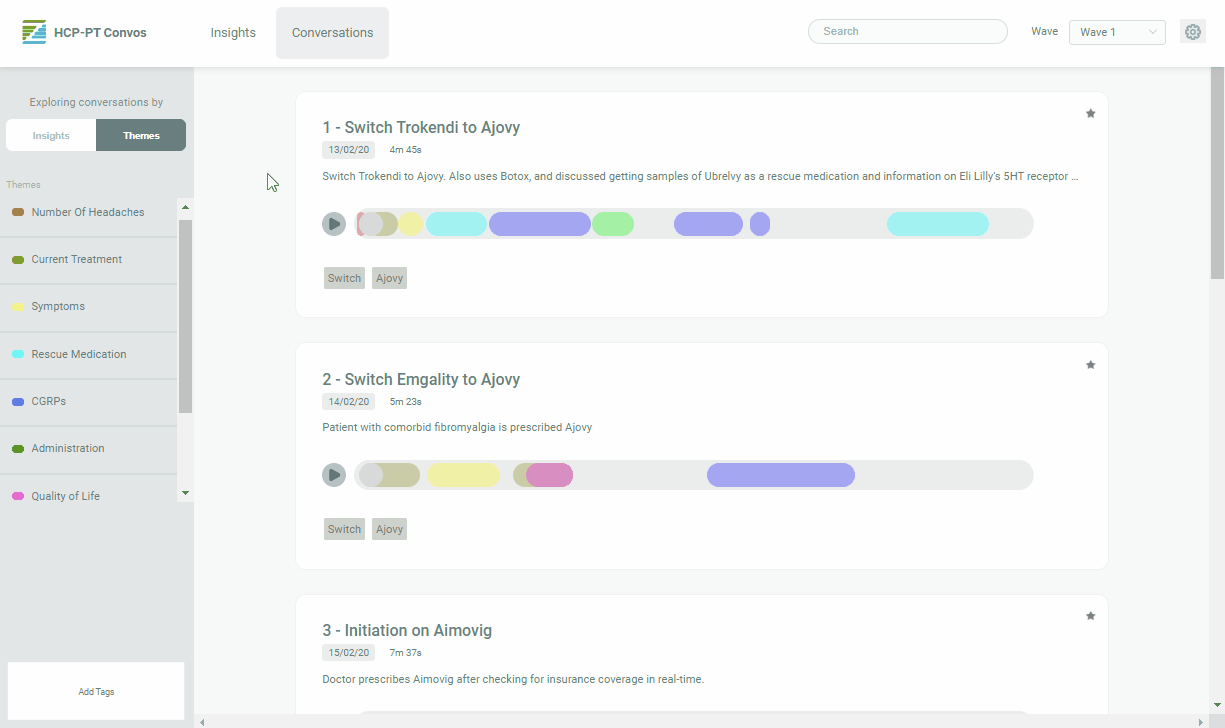
Task: Jump to large purple CGRPs segment, conversation 2
Action: [x=781, y=475]
